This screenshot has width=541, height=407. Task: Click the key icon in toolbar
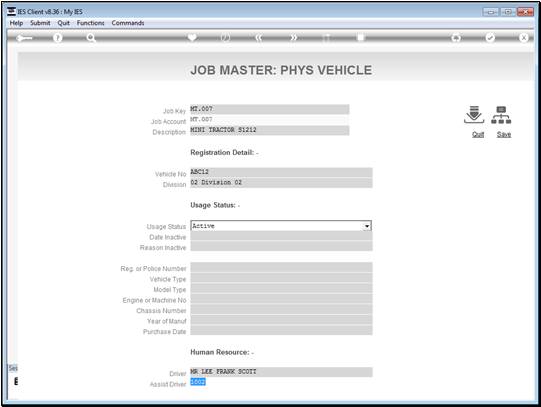(x=24, y=38)
